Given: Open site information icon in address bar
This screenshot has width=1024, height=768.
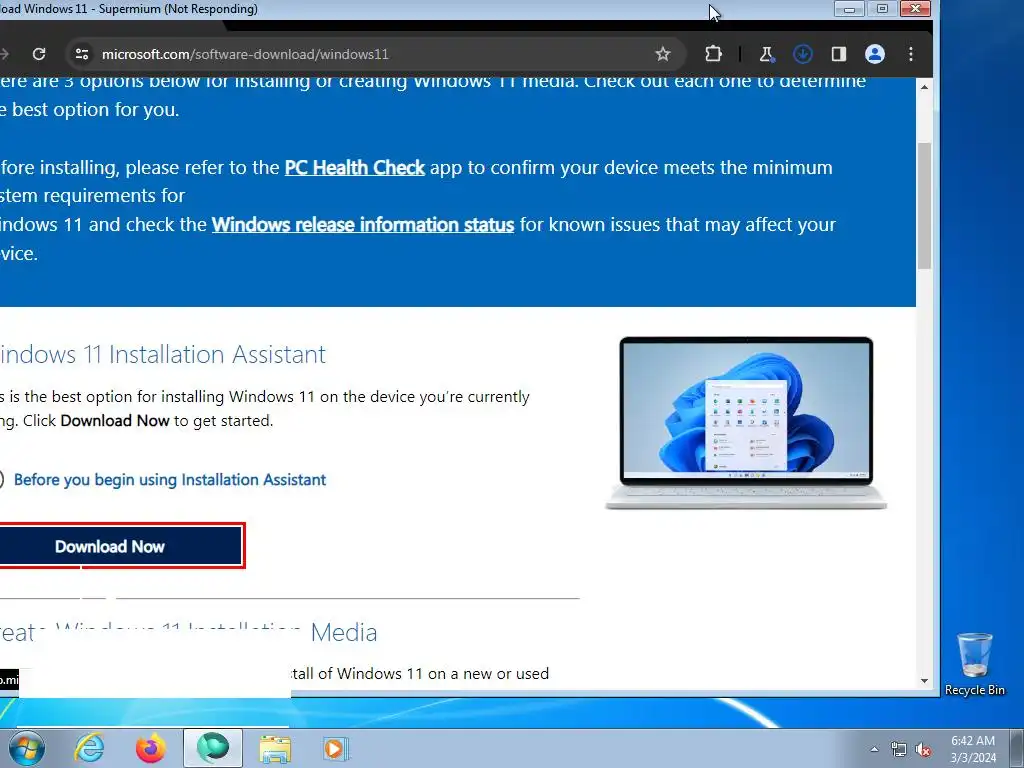Looking at the screenshot, I should [82, 54].
